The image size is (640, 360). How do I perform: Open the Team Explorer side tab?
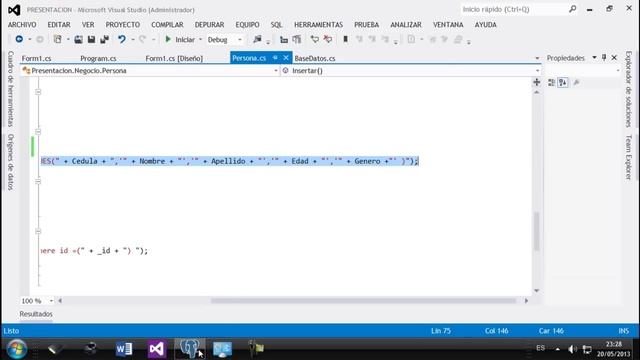click(x=629, y=157)
